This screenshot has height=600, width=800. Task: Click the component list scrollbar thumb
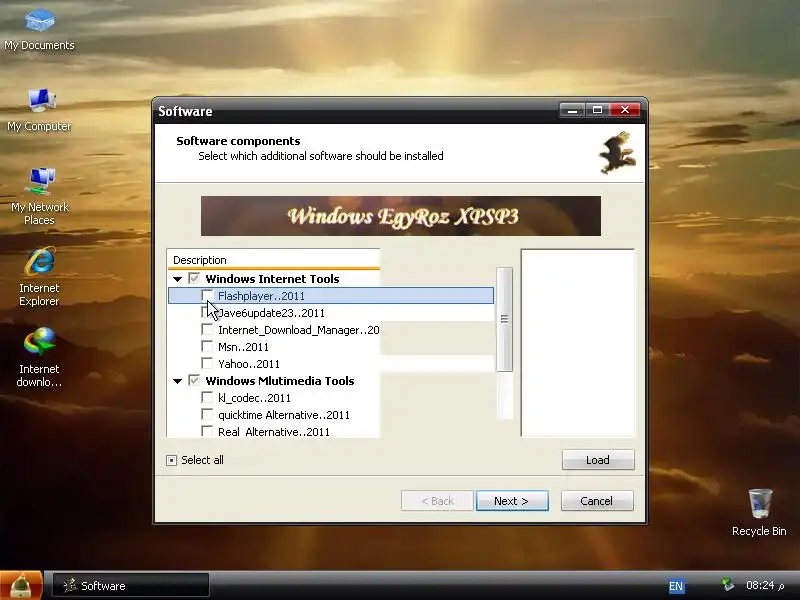click(x=505, y=319)
